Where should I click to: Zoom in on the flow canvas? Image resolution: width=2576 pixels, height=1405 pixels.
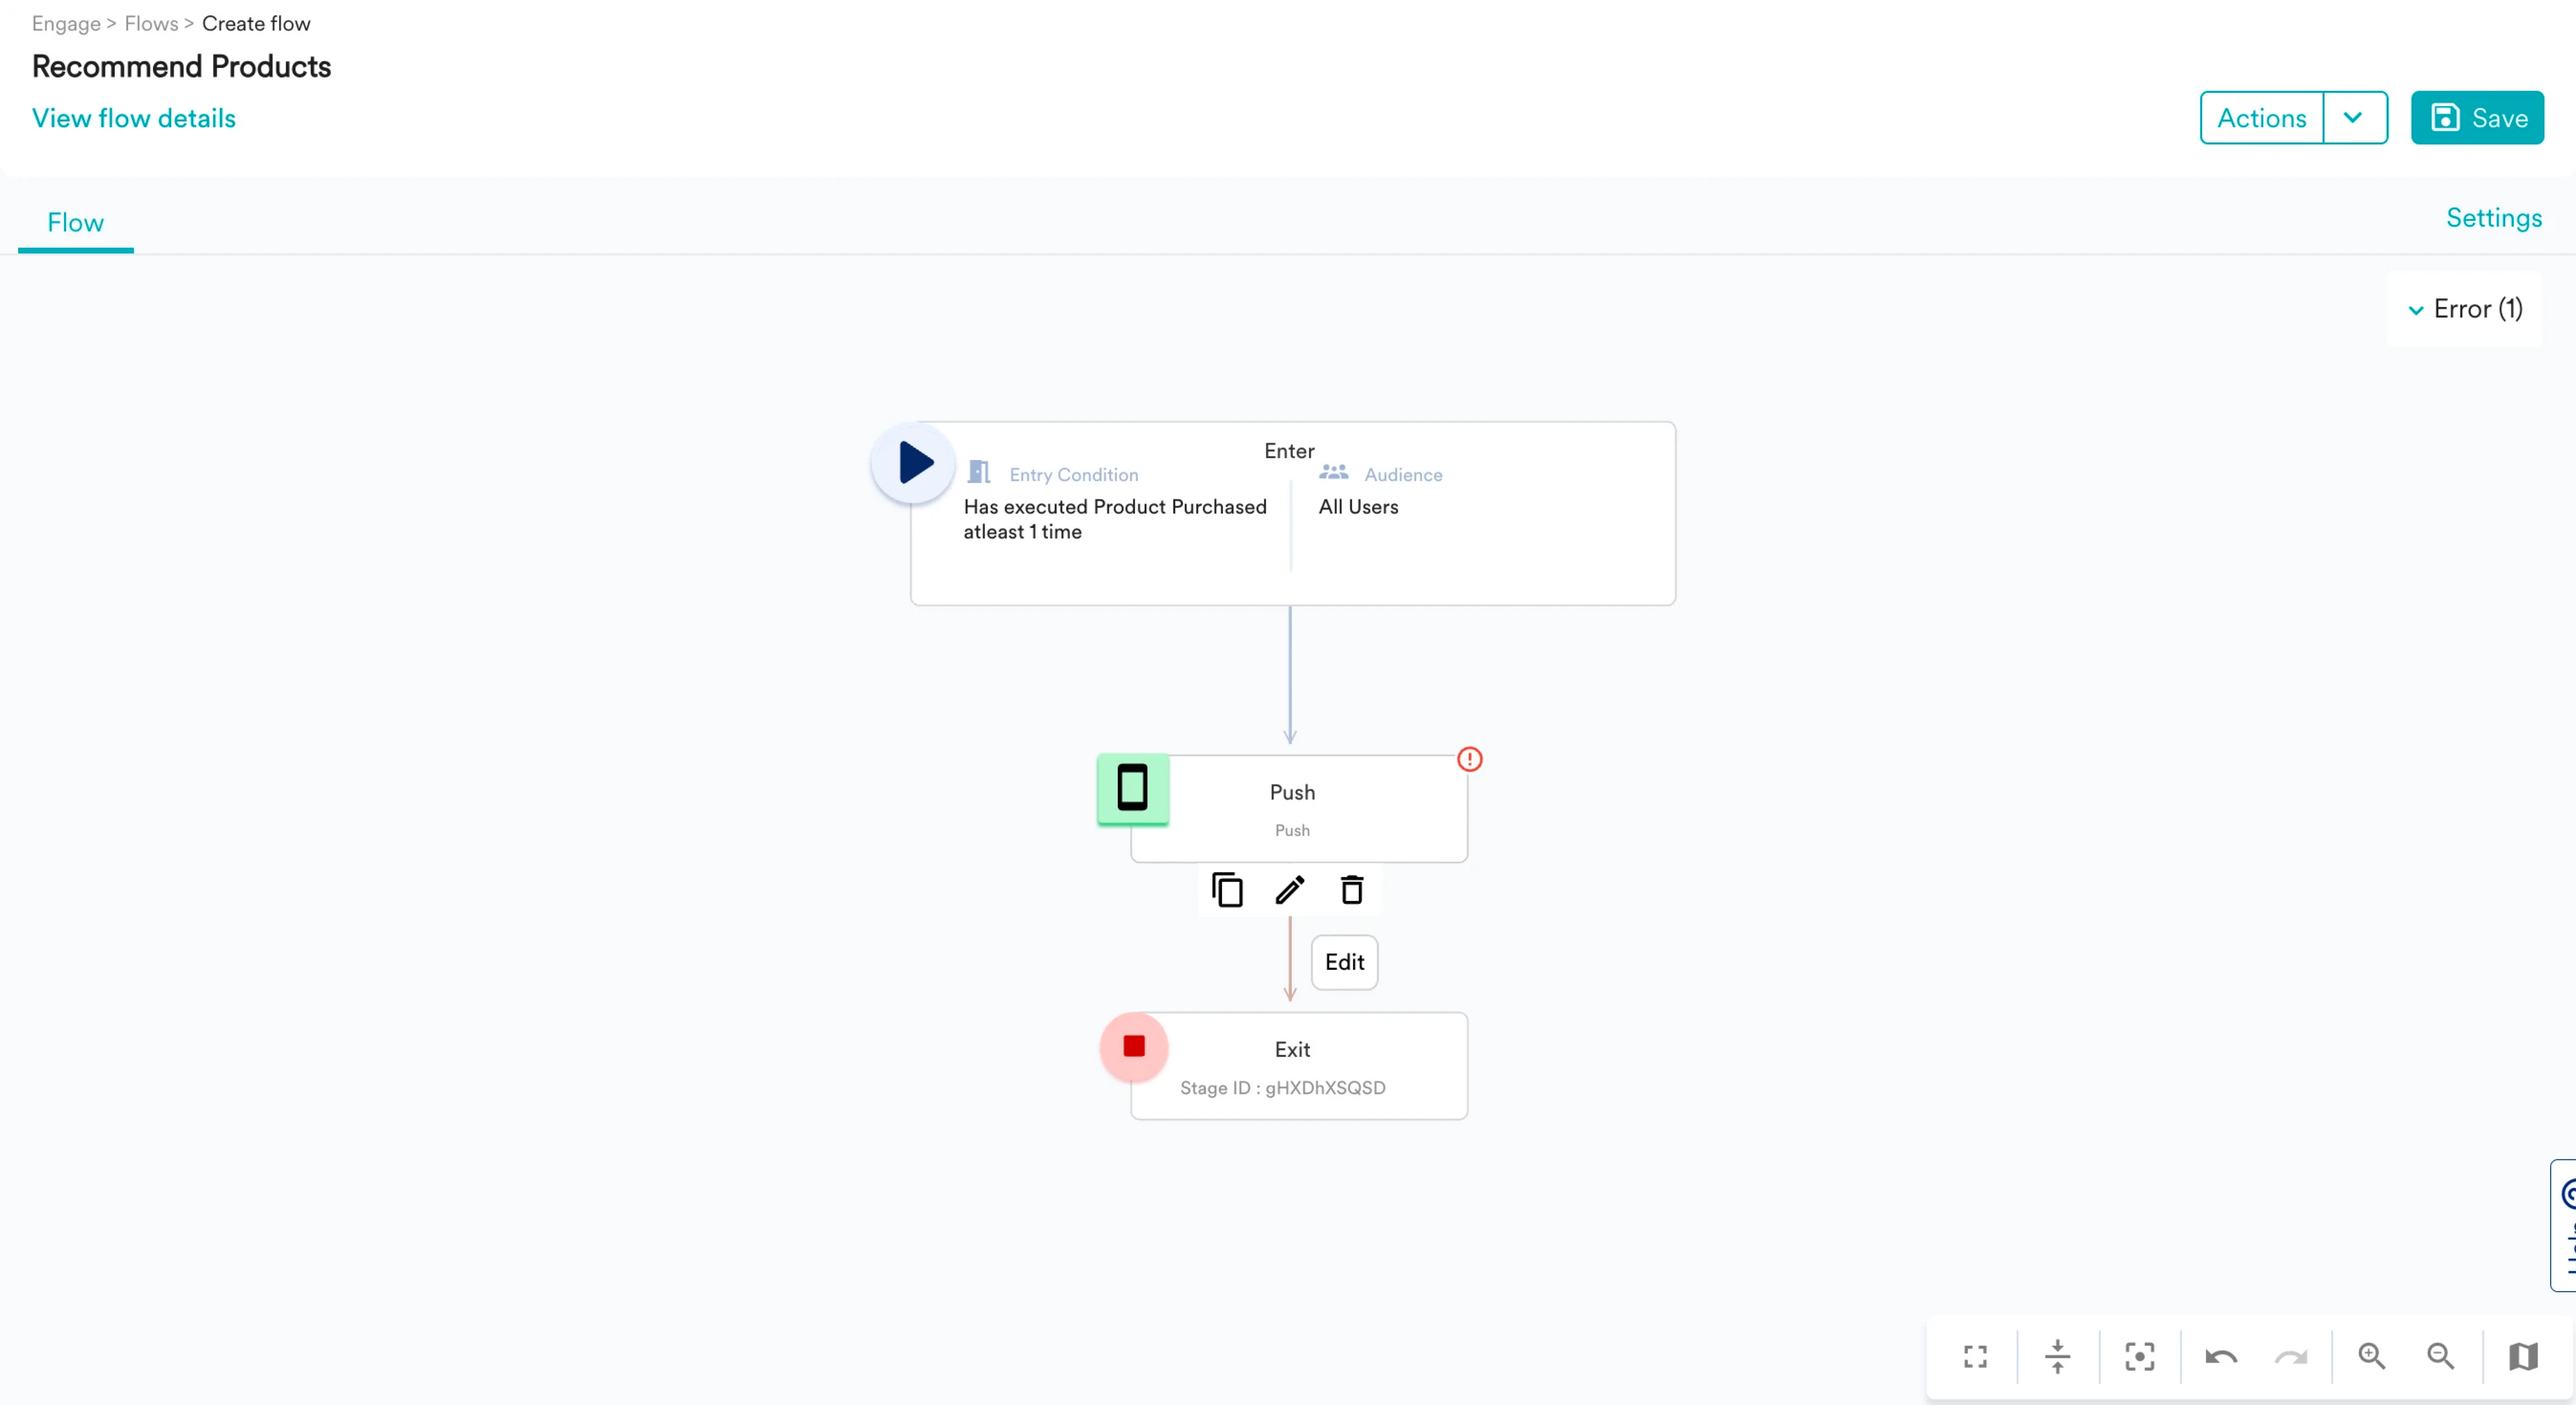coord(2371,1356)
